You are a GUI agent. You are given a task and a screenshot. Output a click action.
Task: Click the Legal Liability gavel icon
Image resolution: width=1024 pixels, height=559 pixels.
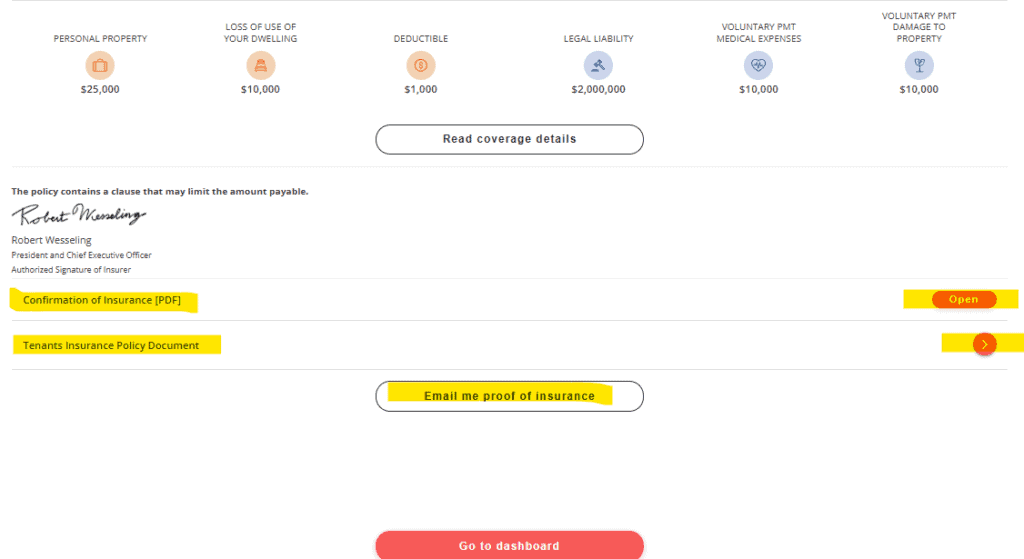click(598, 65)
